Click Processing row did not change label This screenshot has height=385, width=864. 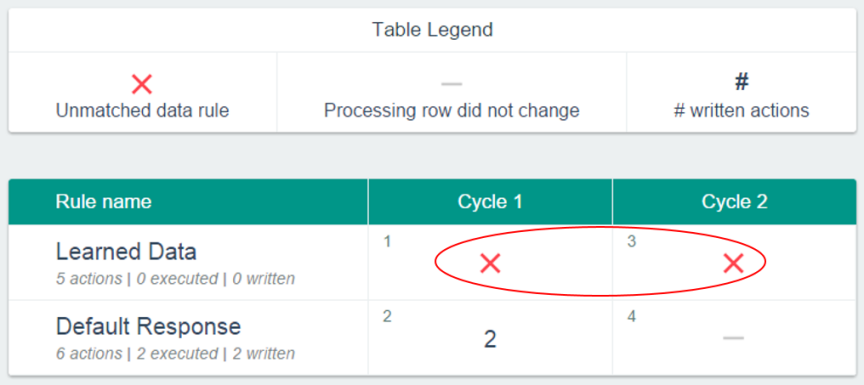click(452, 111)
